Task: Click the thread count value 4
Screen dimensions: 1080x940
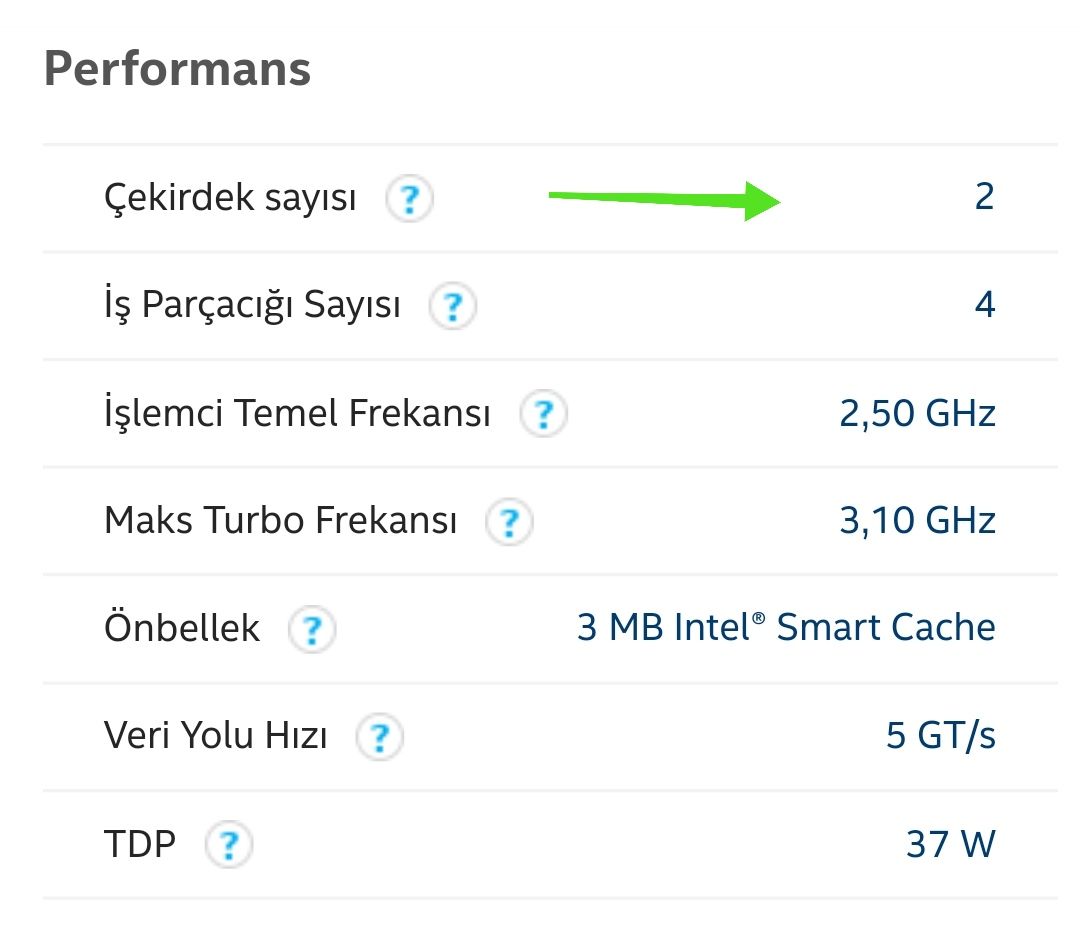Action: click(985, 305)
